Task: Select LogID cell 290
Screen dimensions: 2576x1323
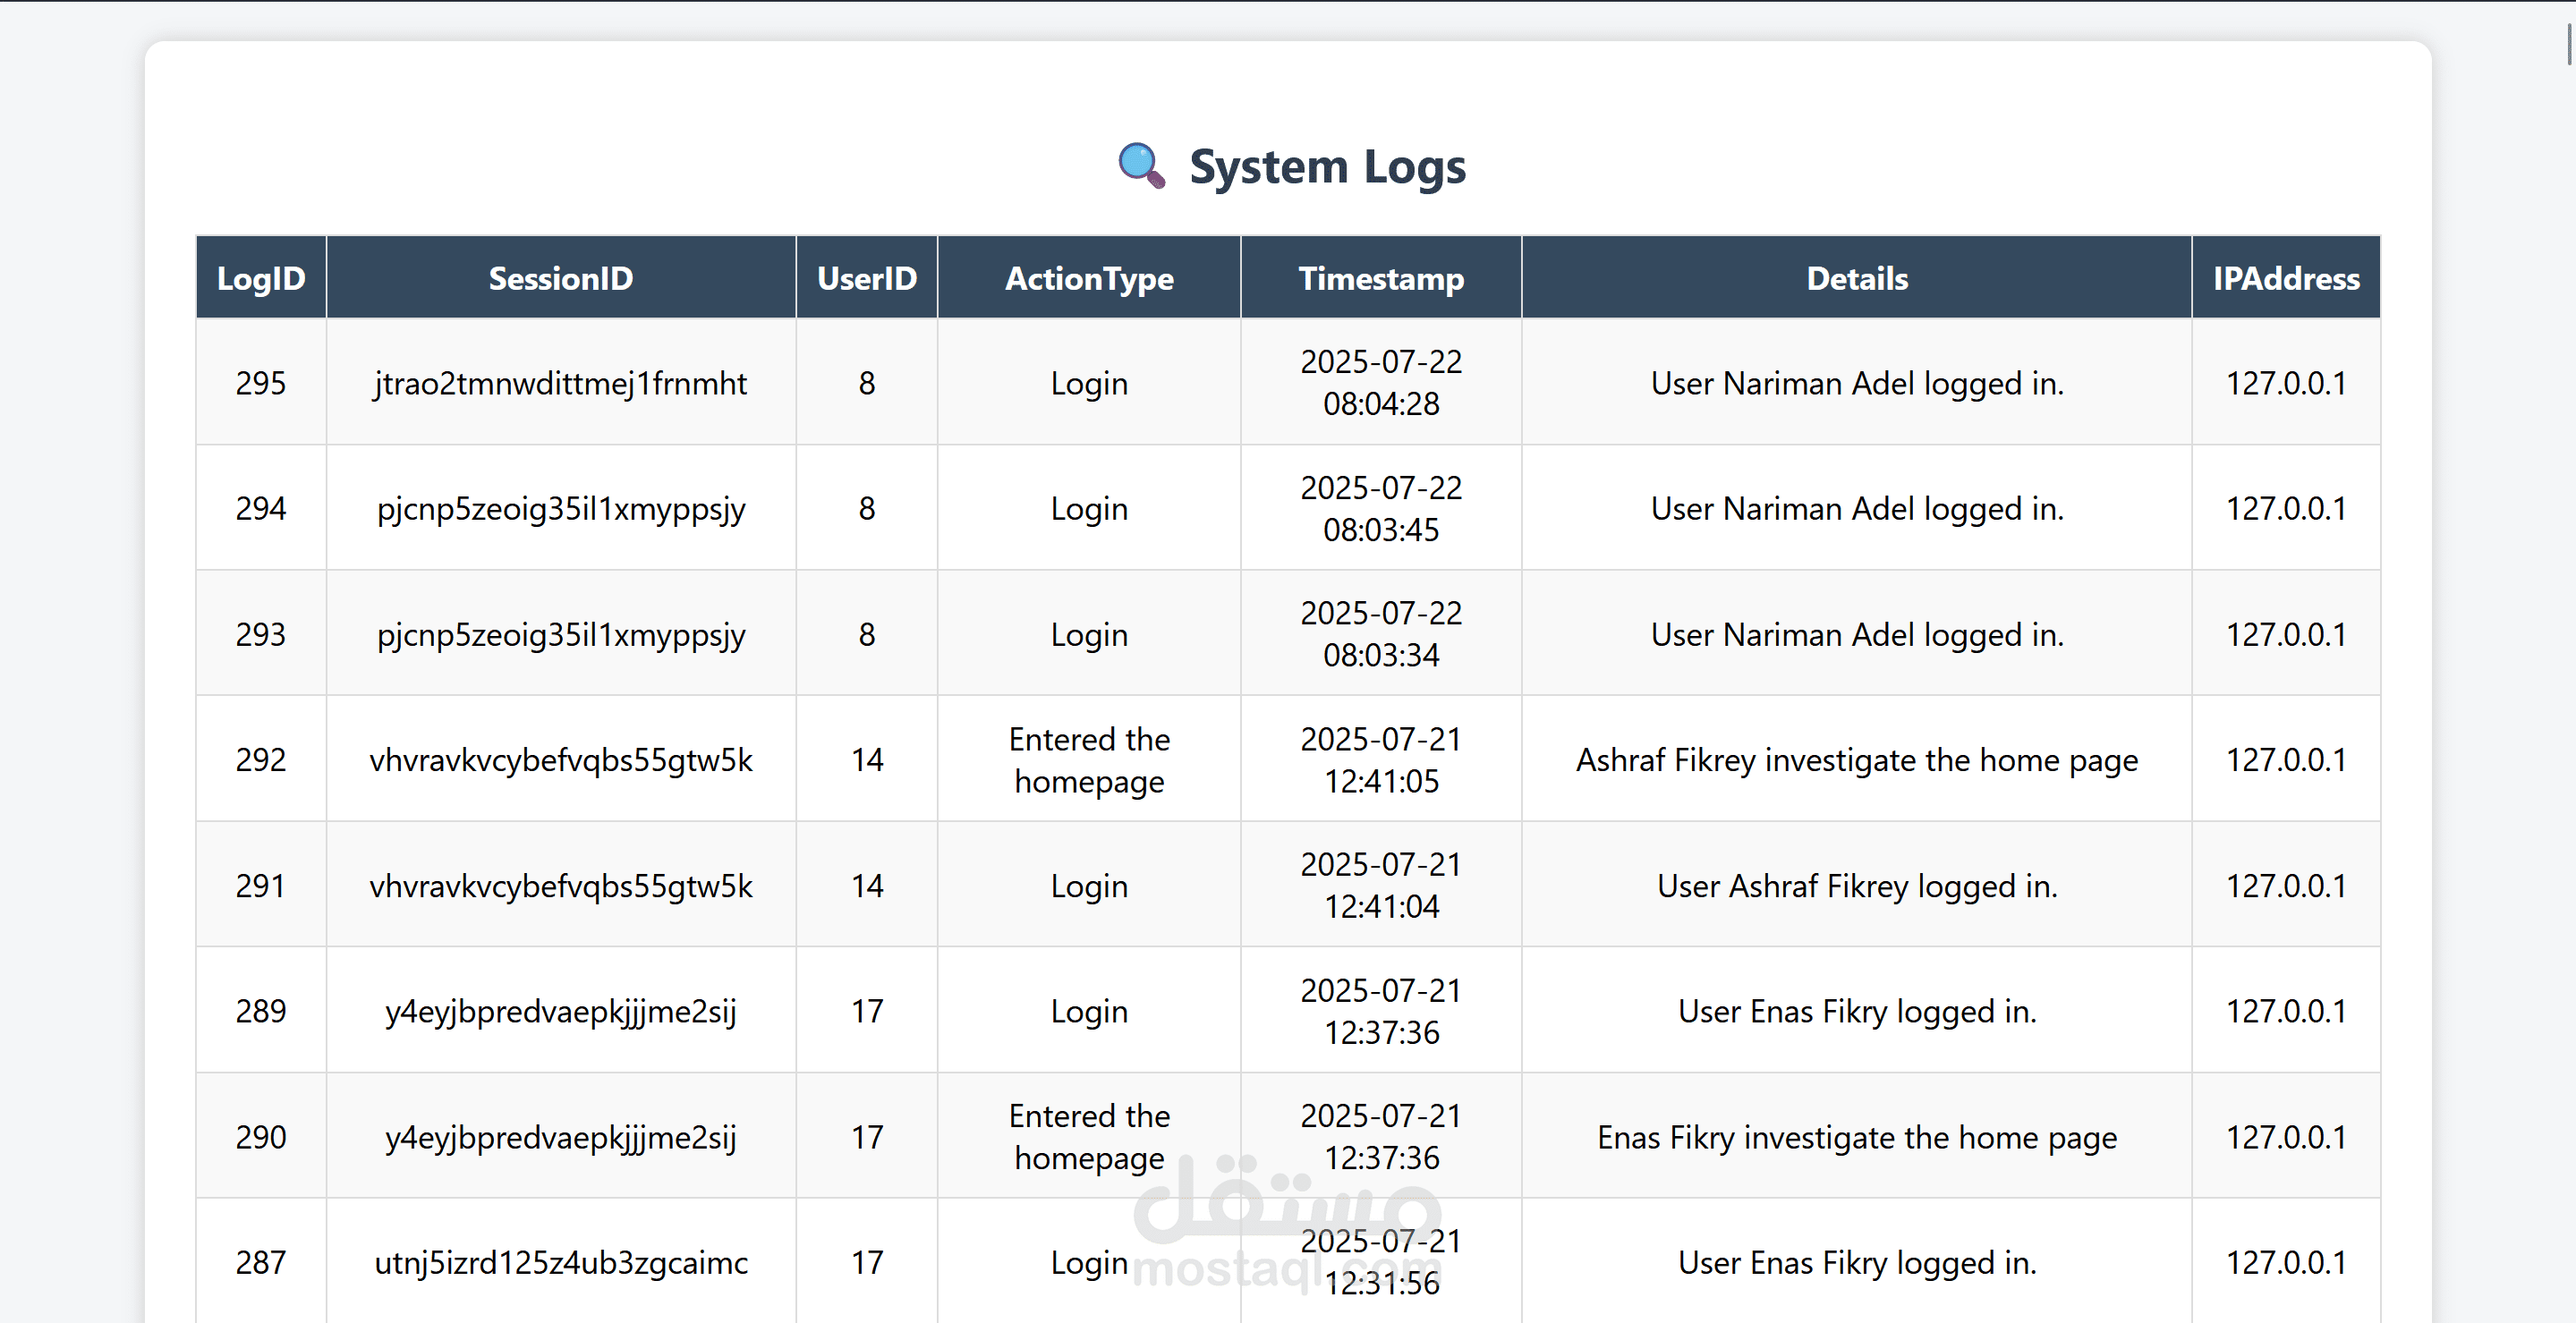Action: click(261, 1137)
